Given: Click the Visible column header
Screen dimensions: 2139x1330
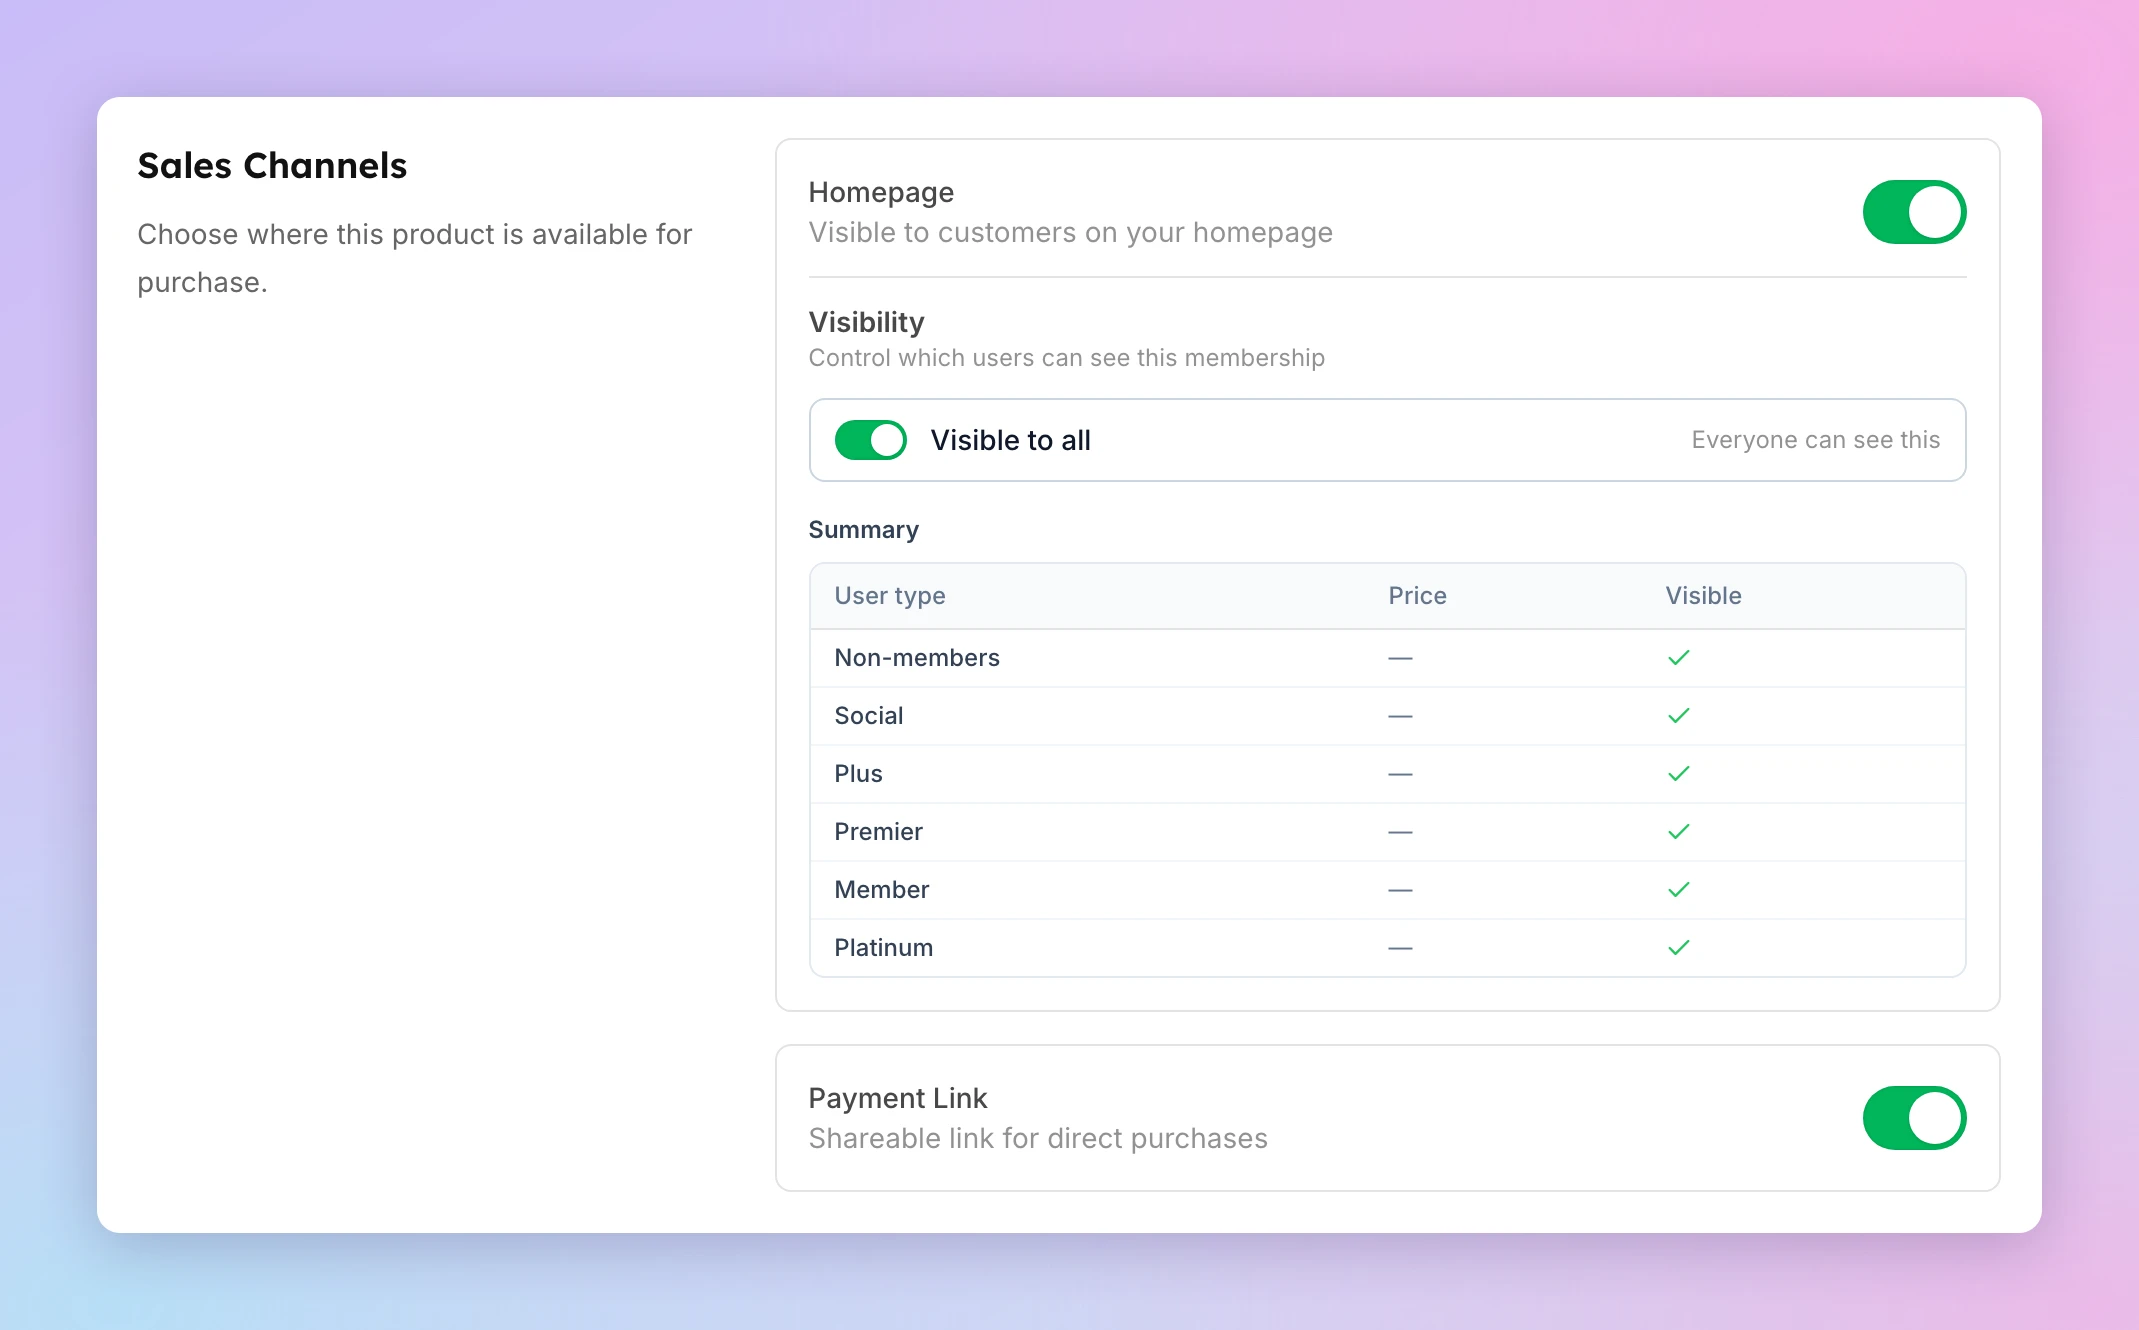Looking at the screenshot, I should pos(1703,596).
